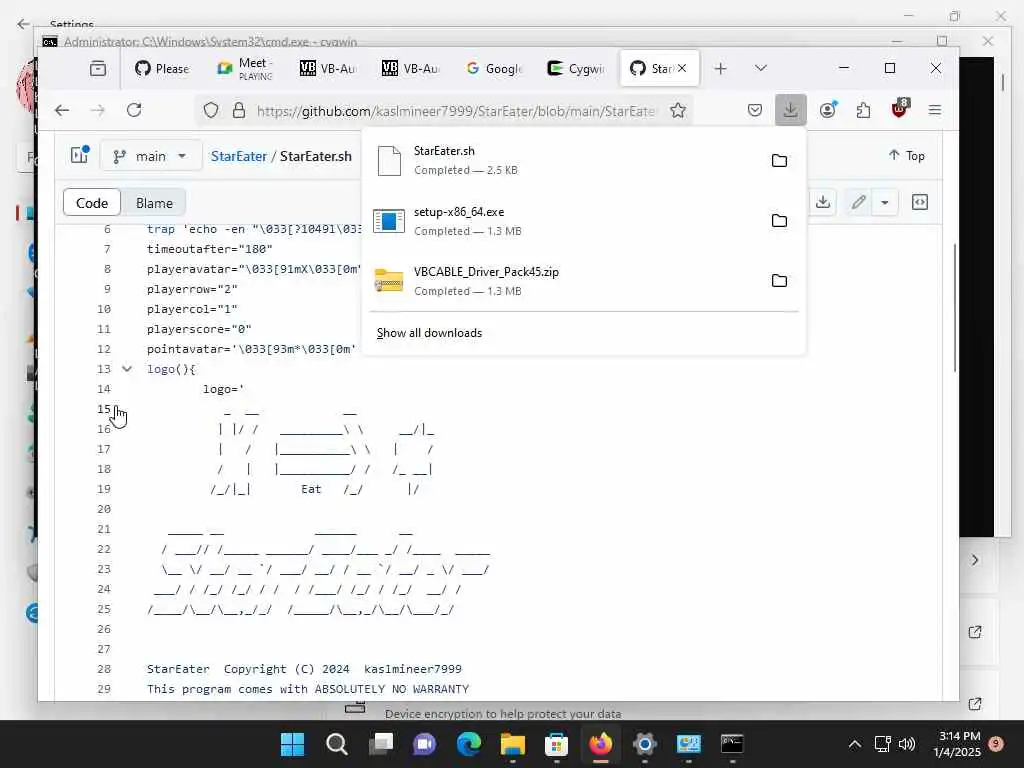The width and height of the screenshot is (1024, 768).
Task: Open the taskbar clock showing 3:14 PM
Action: pos(957,744)
